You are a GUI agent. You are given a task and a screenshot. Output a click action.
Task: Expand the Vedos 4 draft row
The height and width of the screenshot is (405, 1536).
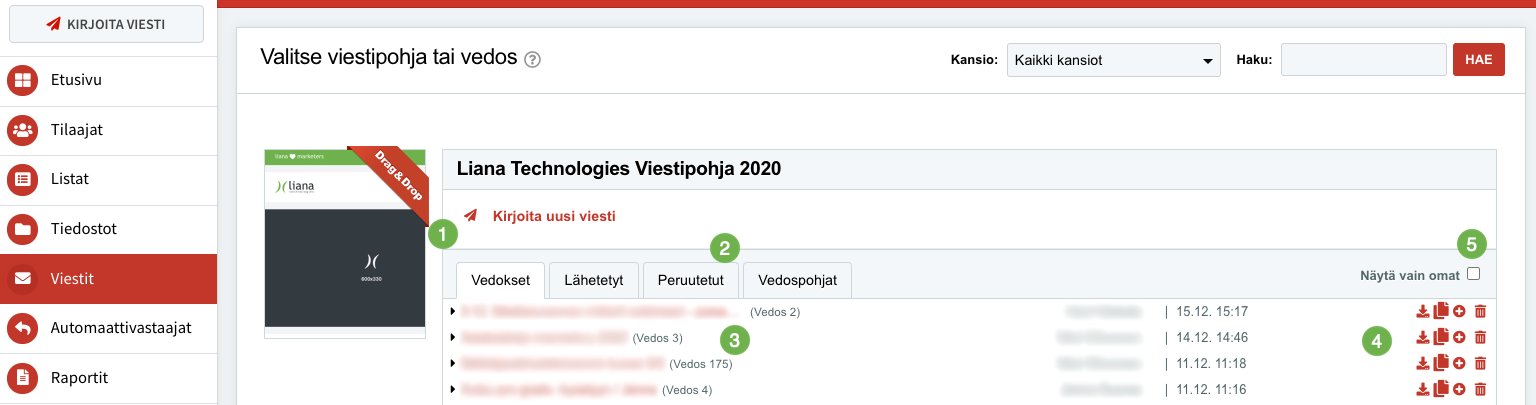pos(454,389)
